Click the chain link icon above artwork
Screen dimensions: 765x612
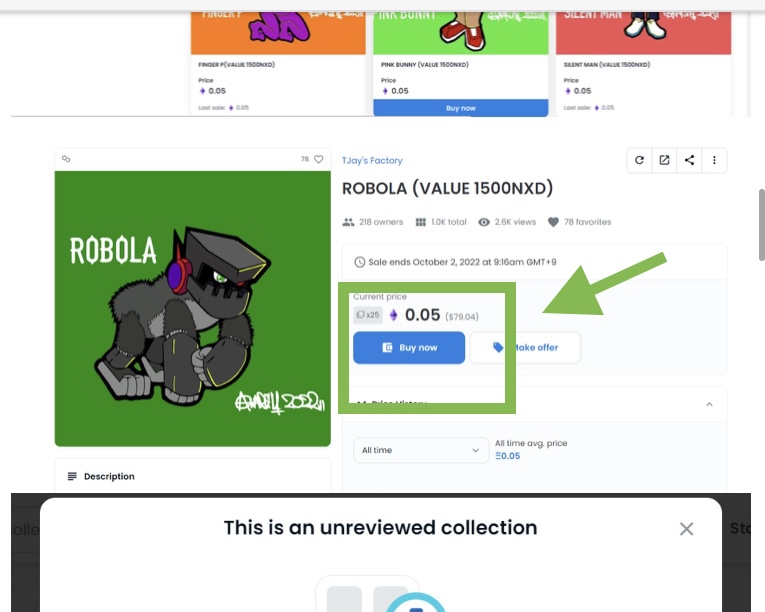[66, 159]
